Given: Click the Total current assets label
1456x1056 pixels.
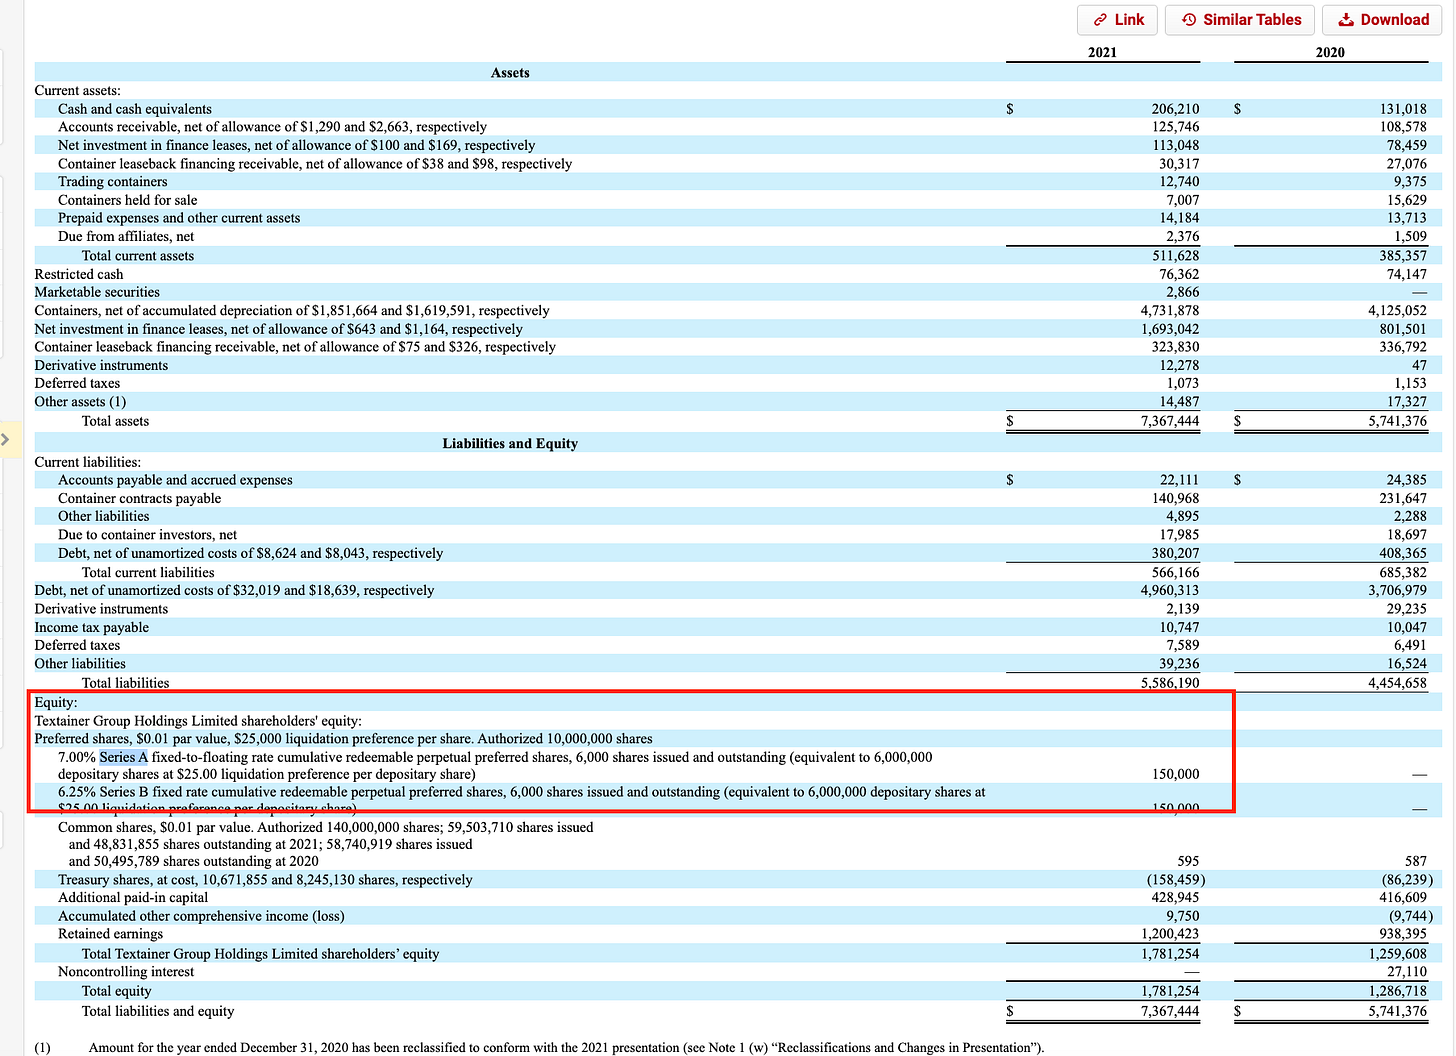Looking at the screenshot, I should pos(138,256).
